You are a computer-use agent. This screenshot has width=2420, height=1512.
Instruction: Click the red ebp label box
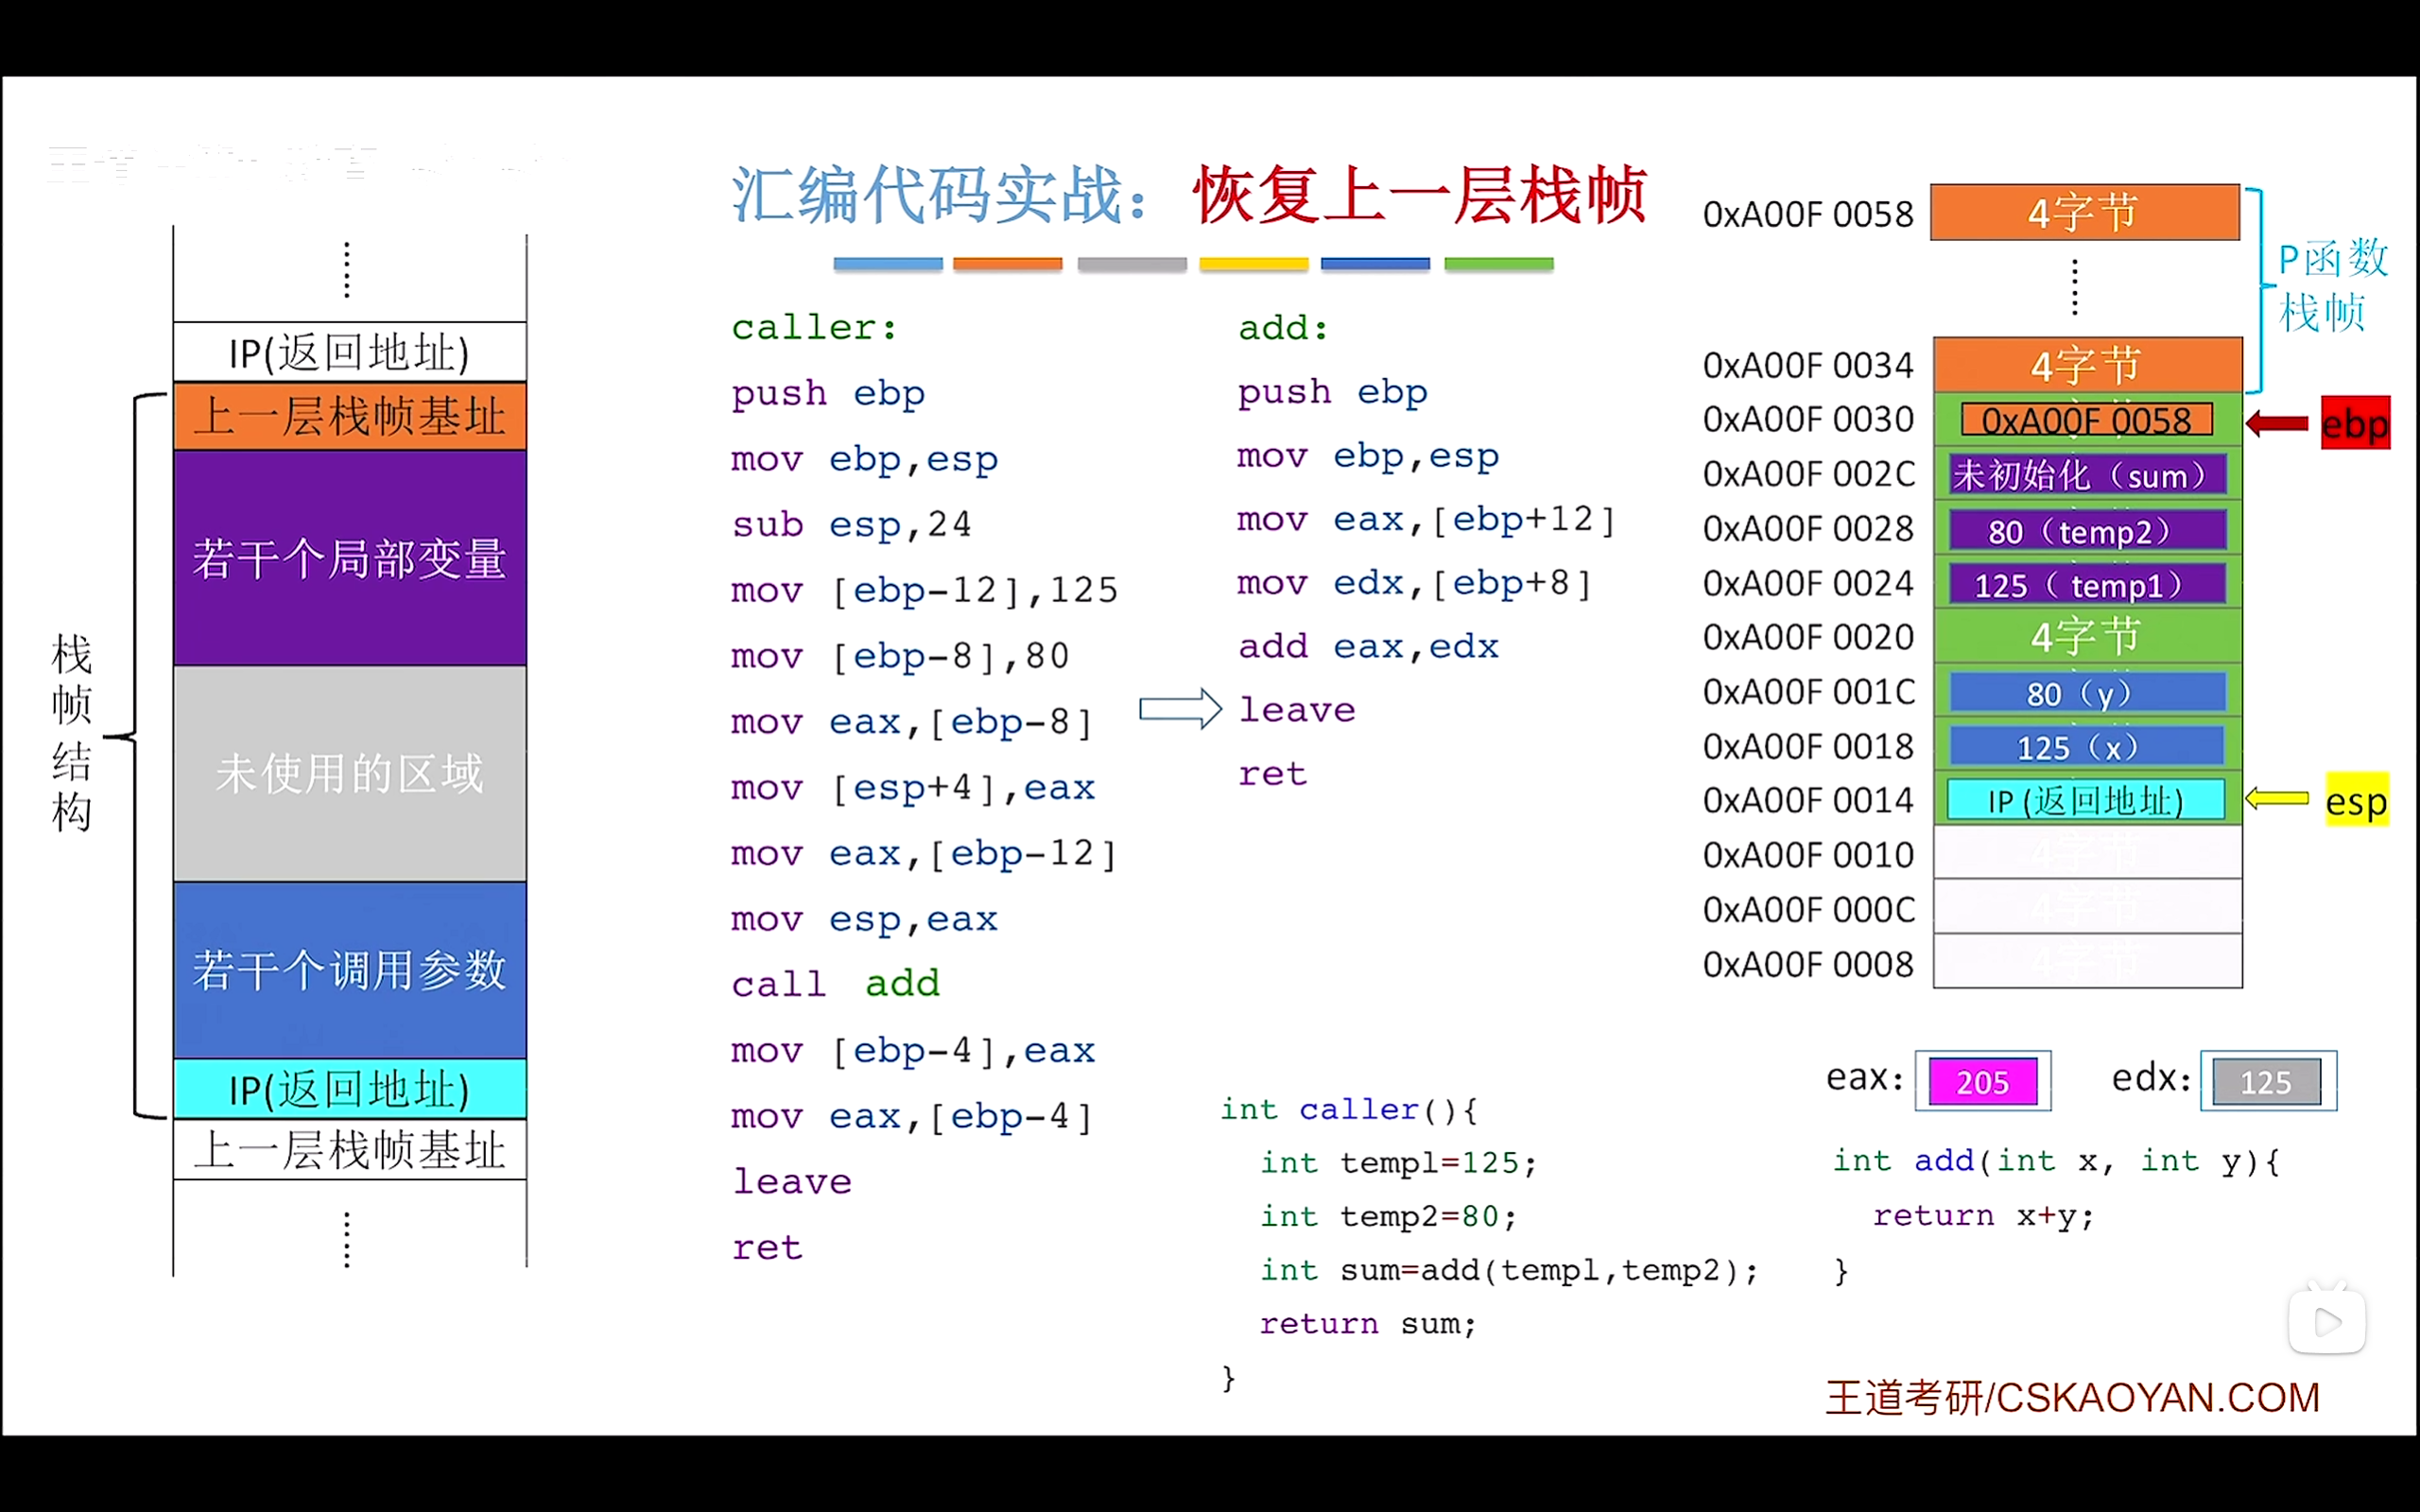(2355, 424)
